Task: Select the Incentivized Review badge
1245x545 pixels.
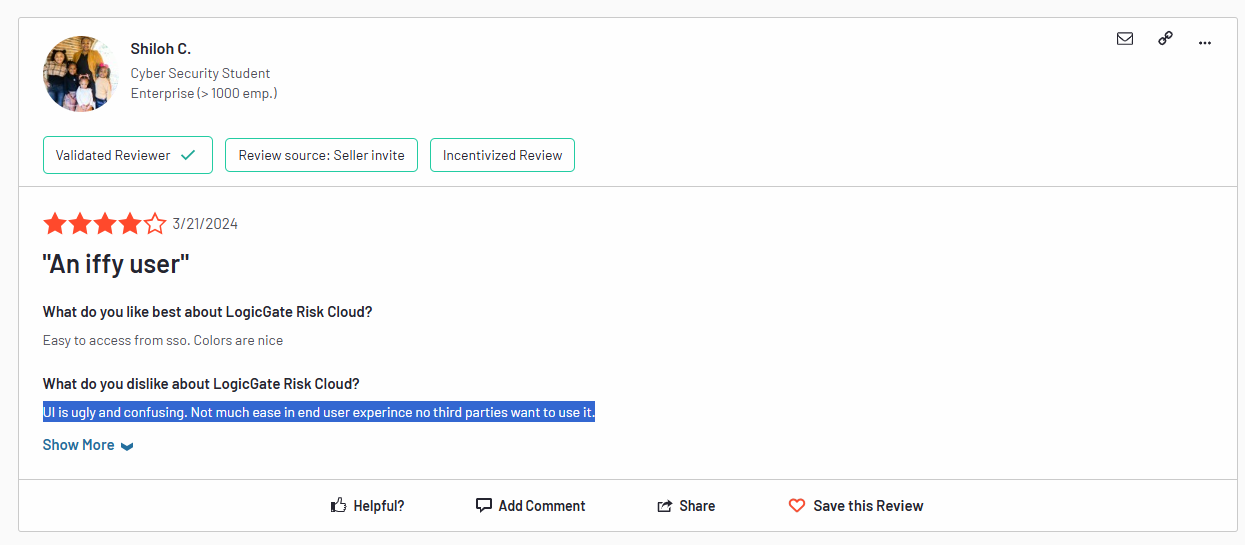Action: (502, 155)
